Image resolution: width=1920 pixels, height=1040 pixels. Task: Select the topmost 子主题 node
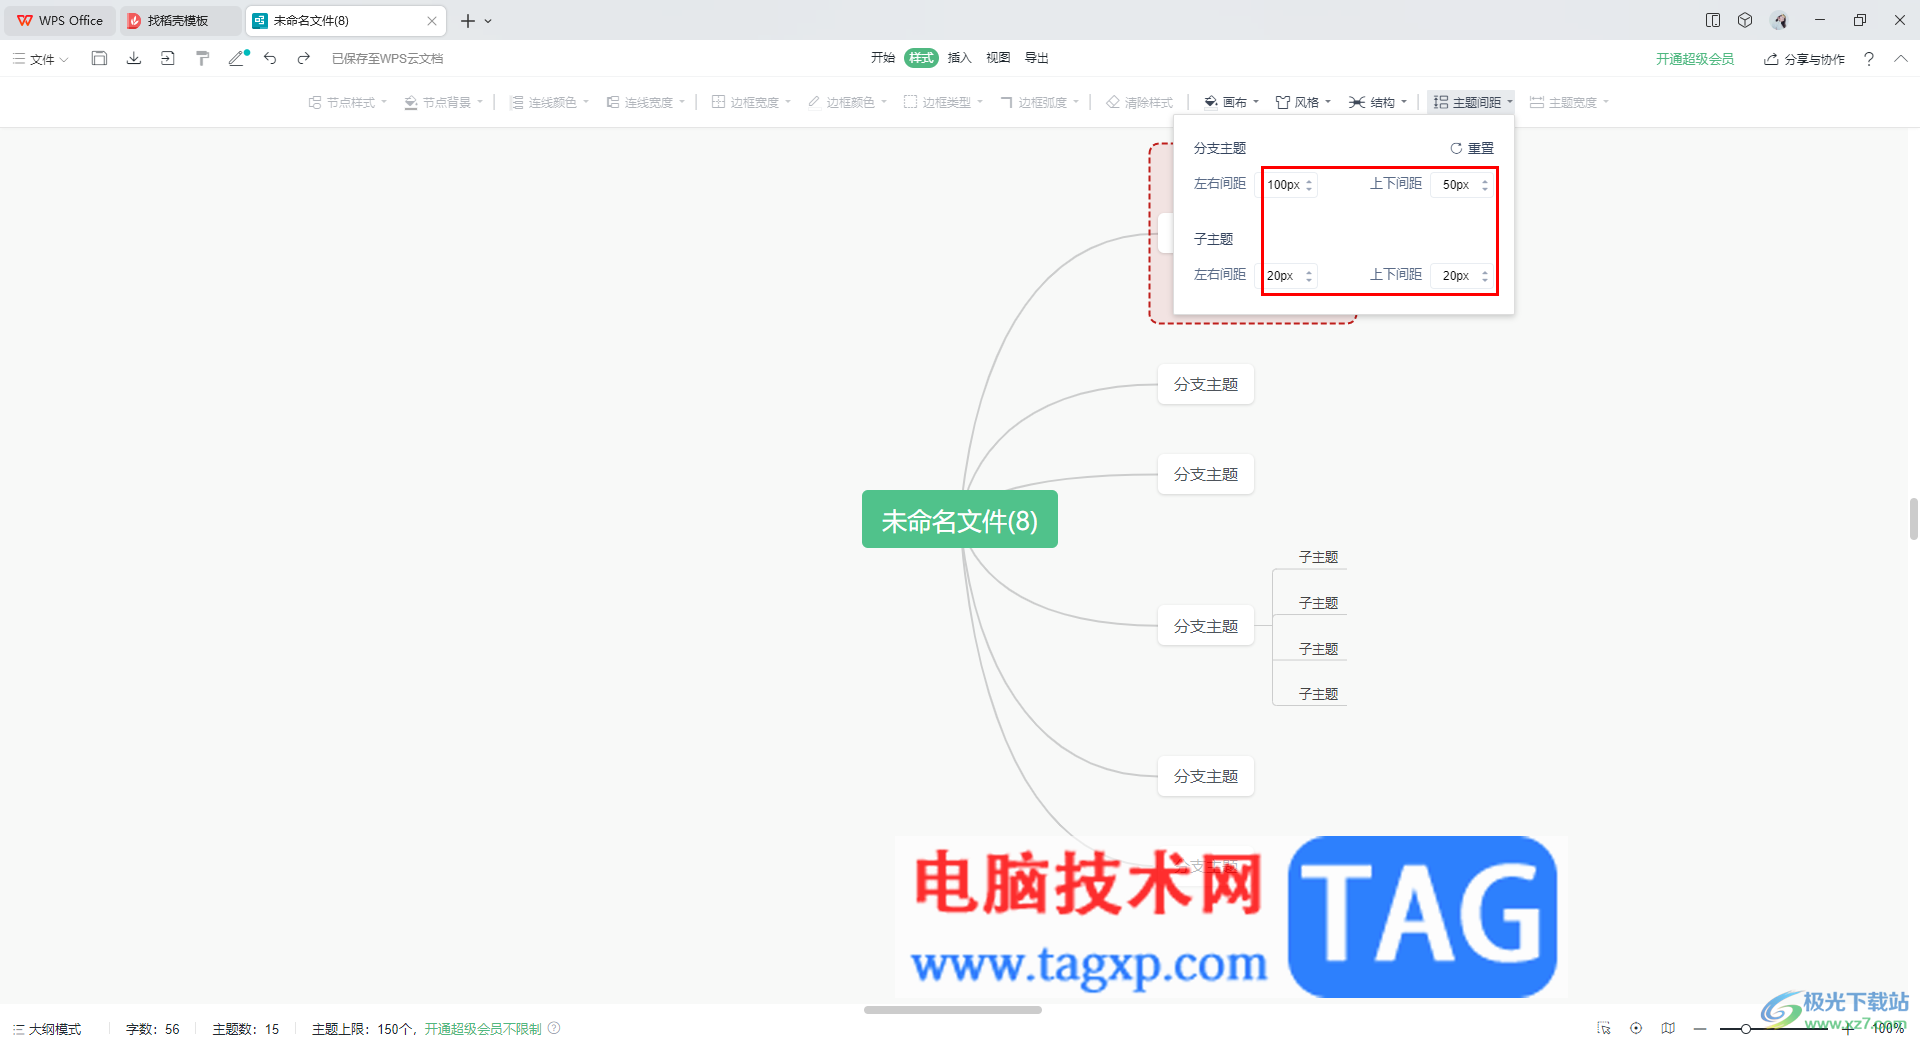[x=1318, y=557]
